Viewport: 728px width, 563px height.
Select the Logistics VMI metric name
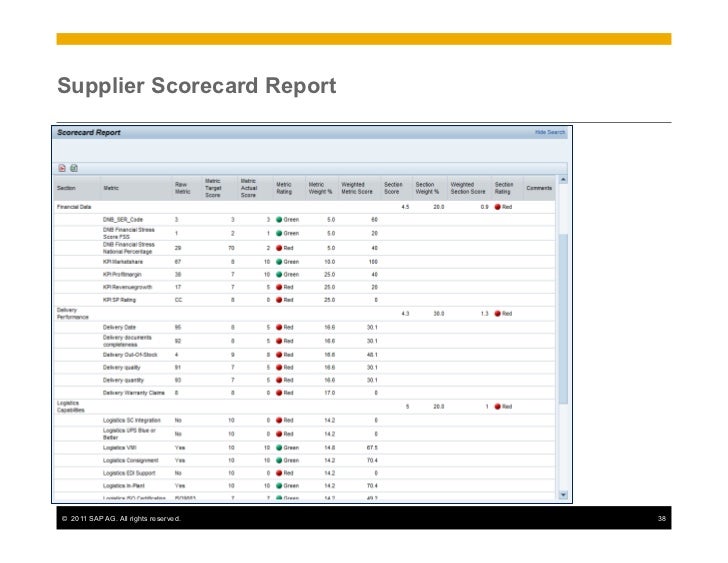(119, 448)
